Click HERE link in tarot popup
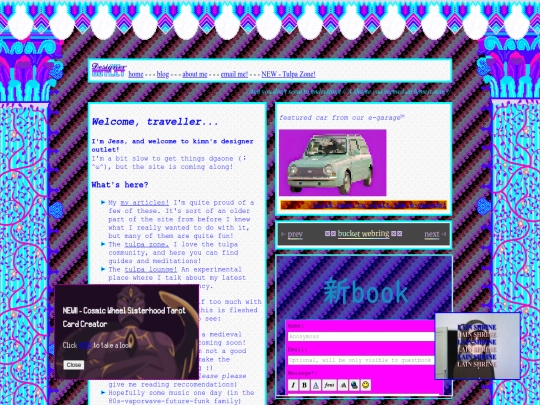 (x=85, y=345)
